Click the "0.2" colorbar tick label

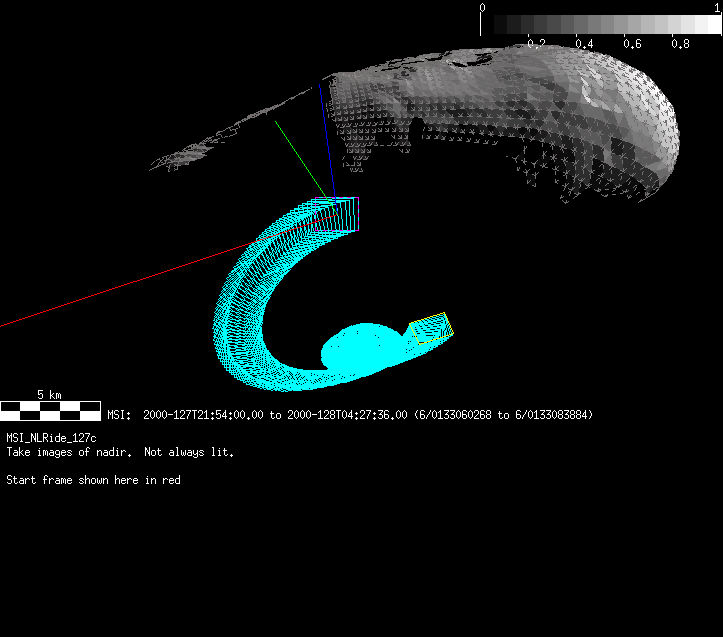536,44
